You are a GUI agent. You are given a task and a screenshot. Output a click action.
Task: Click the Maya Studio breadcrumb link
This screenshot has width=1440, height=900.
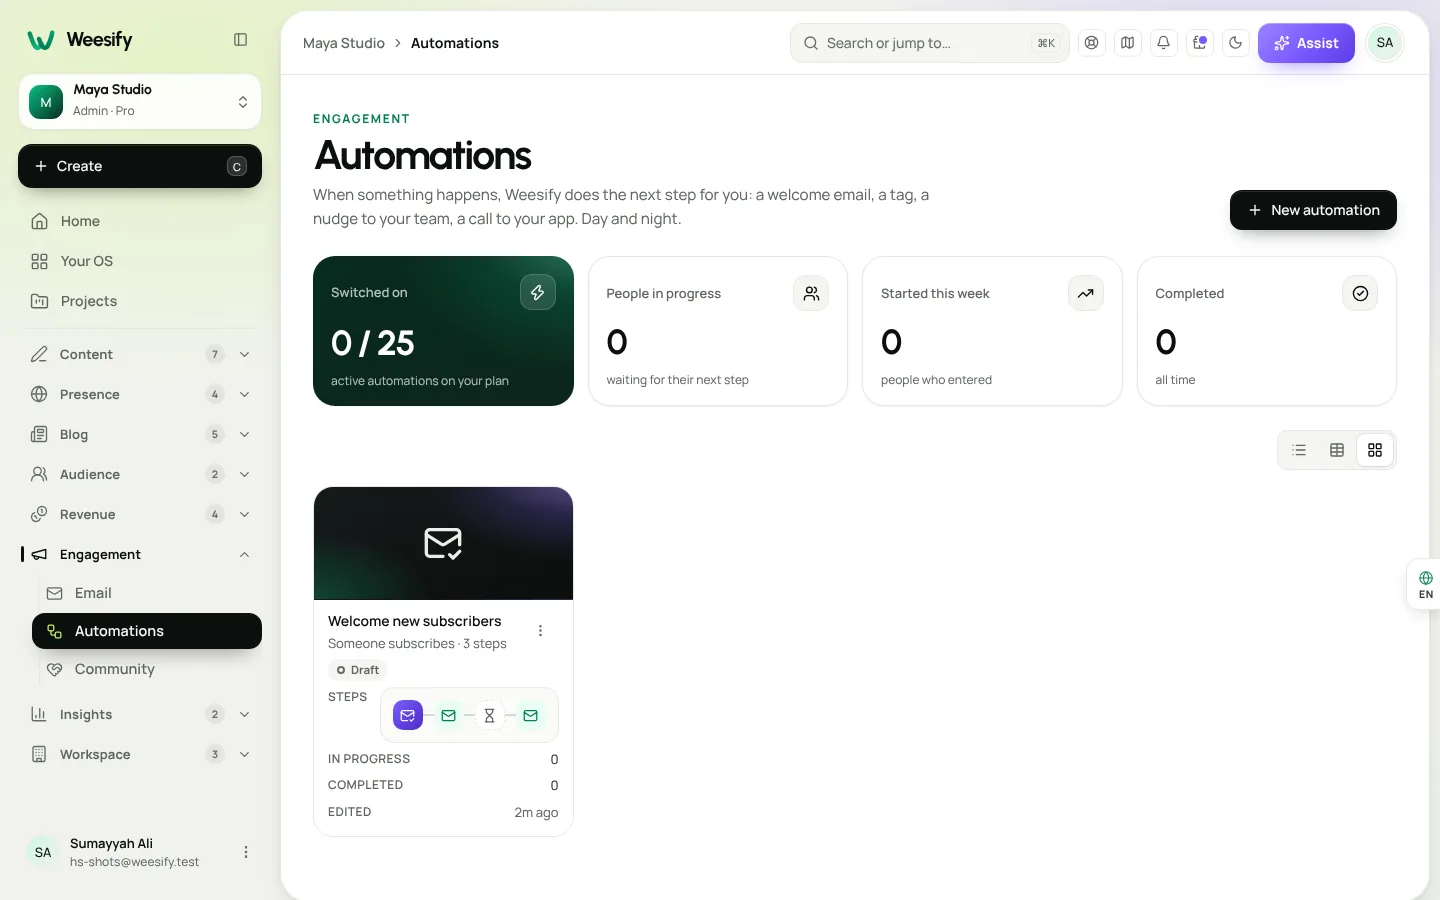(x=344, y=43)
